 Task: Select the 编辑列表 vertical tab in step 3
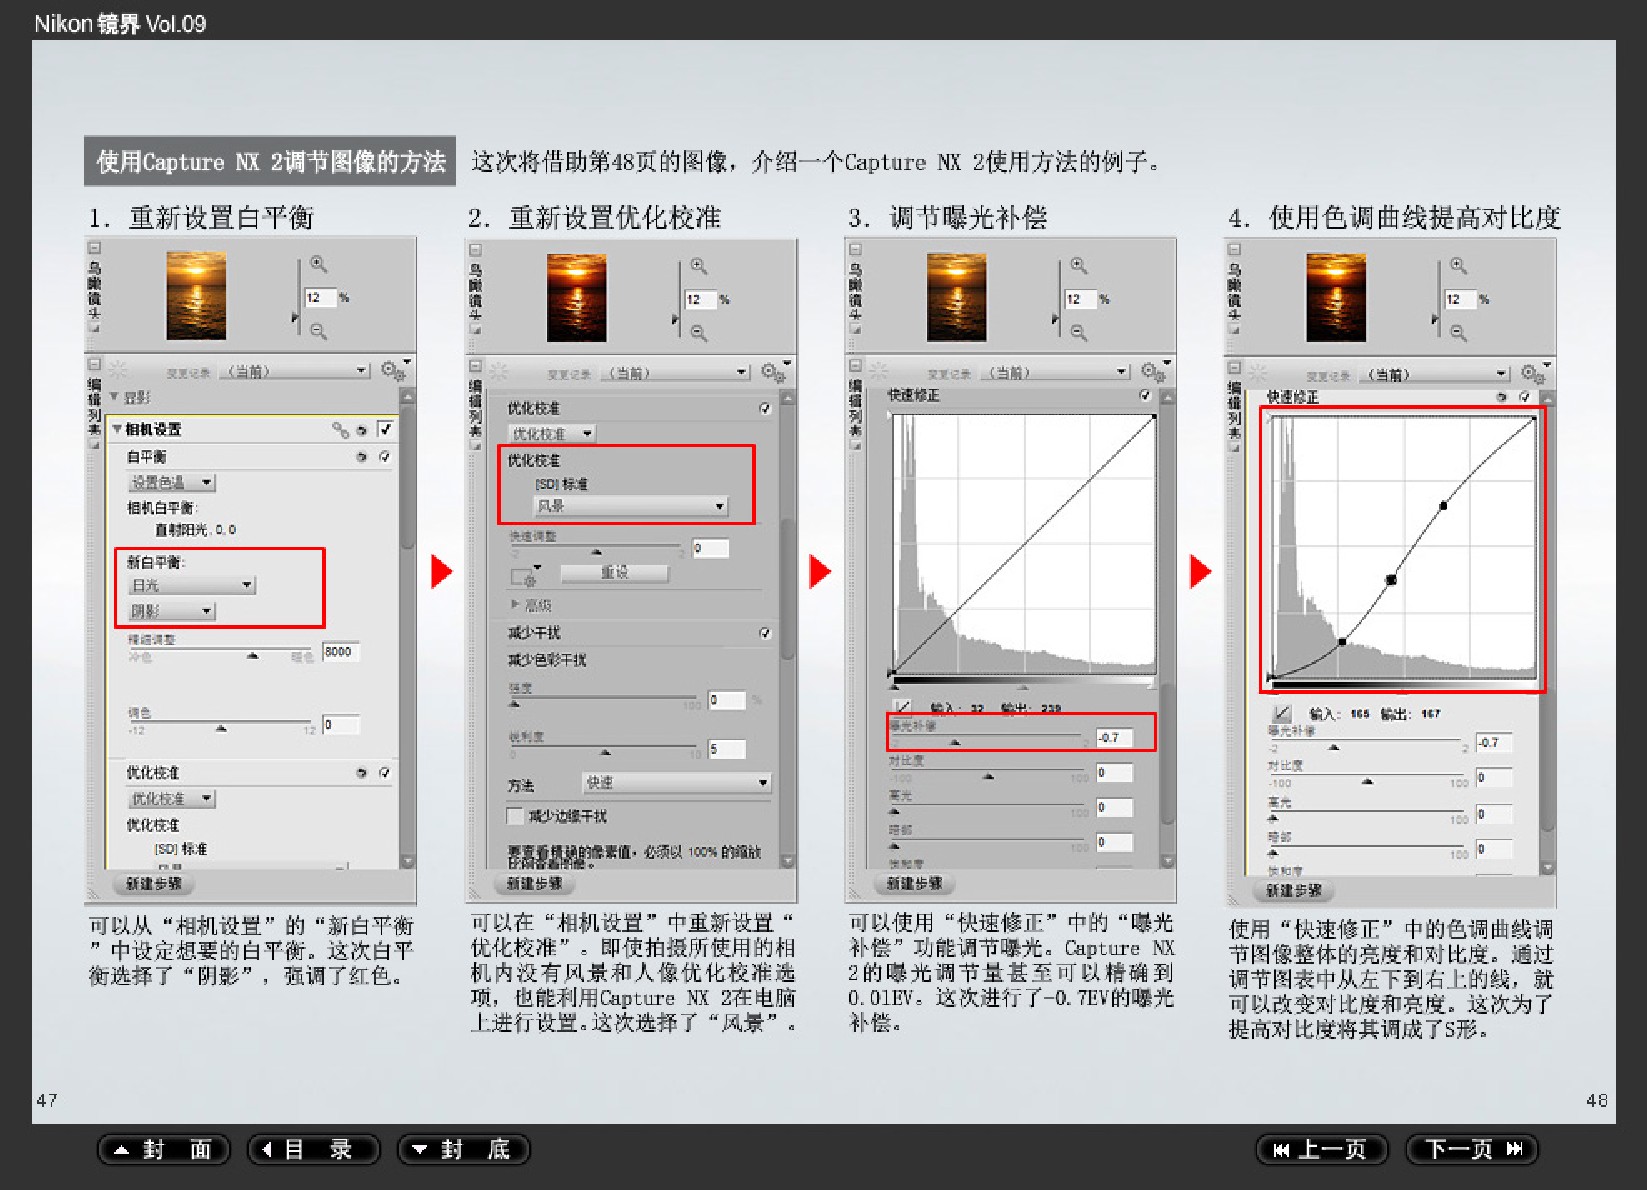click(x=856, y=408)
